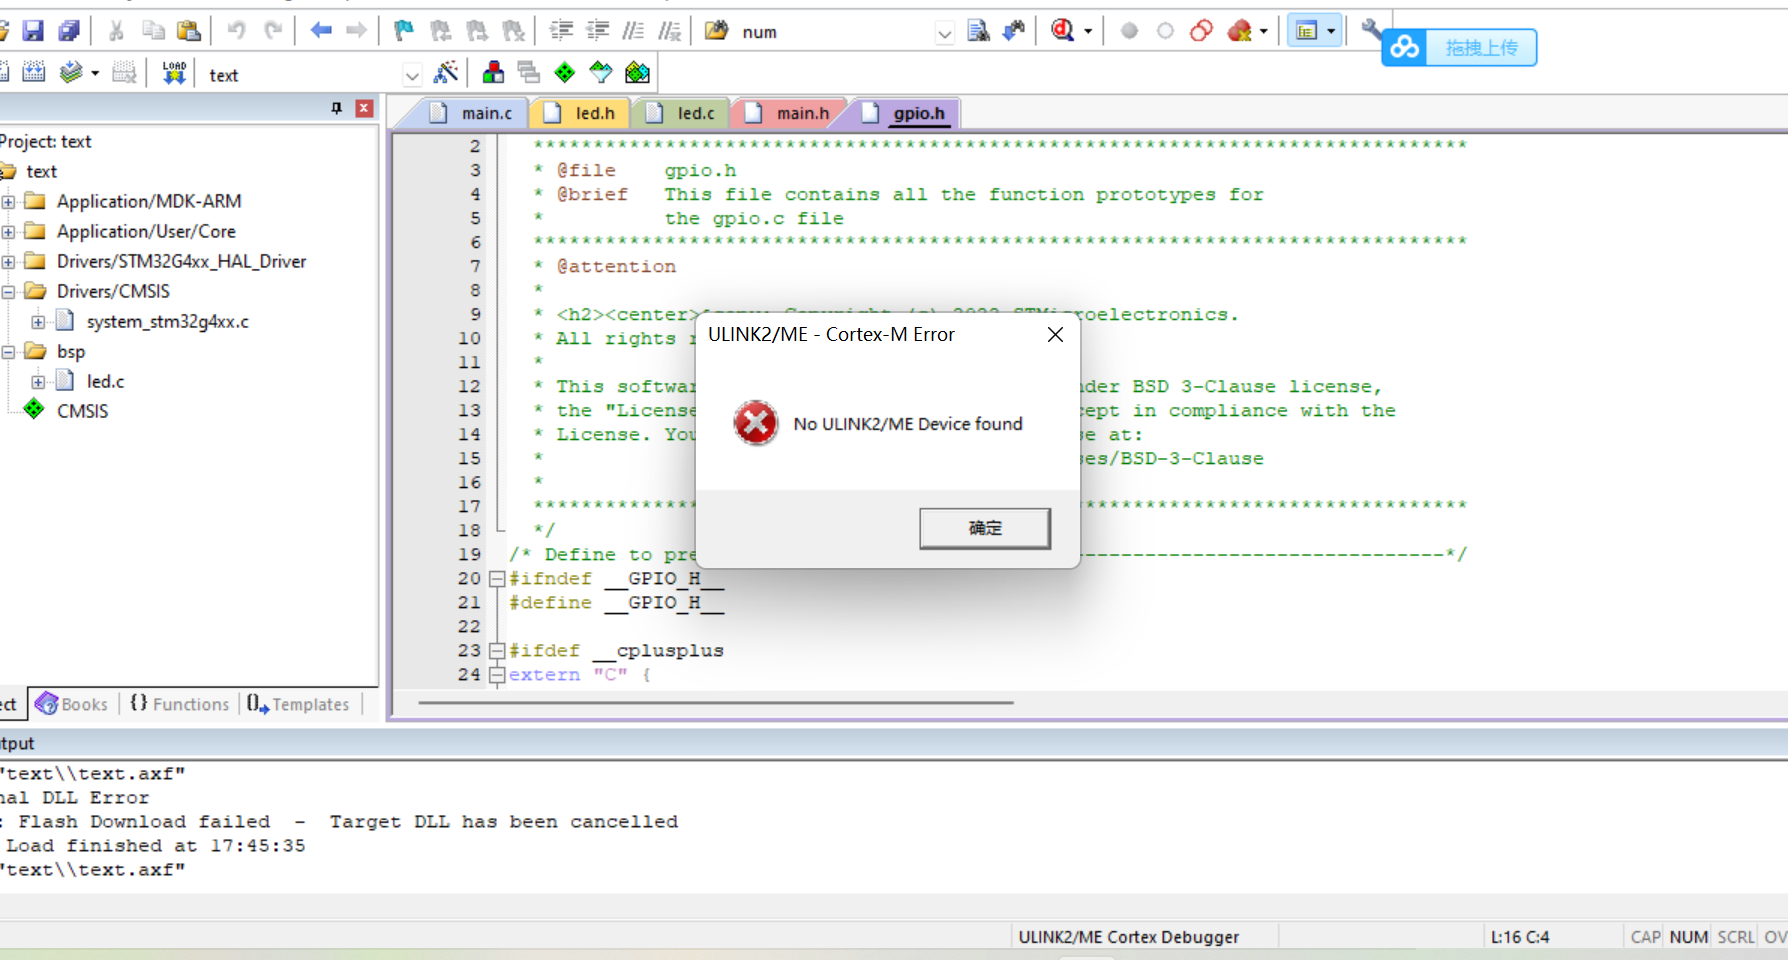1788x960 pixels.
Task: Click the 确定 button in error dialog
Action: pyautogui.click(x=985, y=528)
